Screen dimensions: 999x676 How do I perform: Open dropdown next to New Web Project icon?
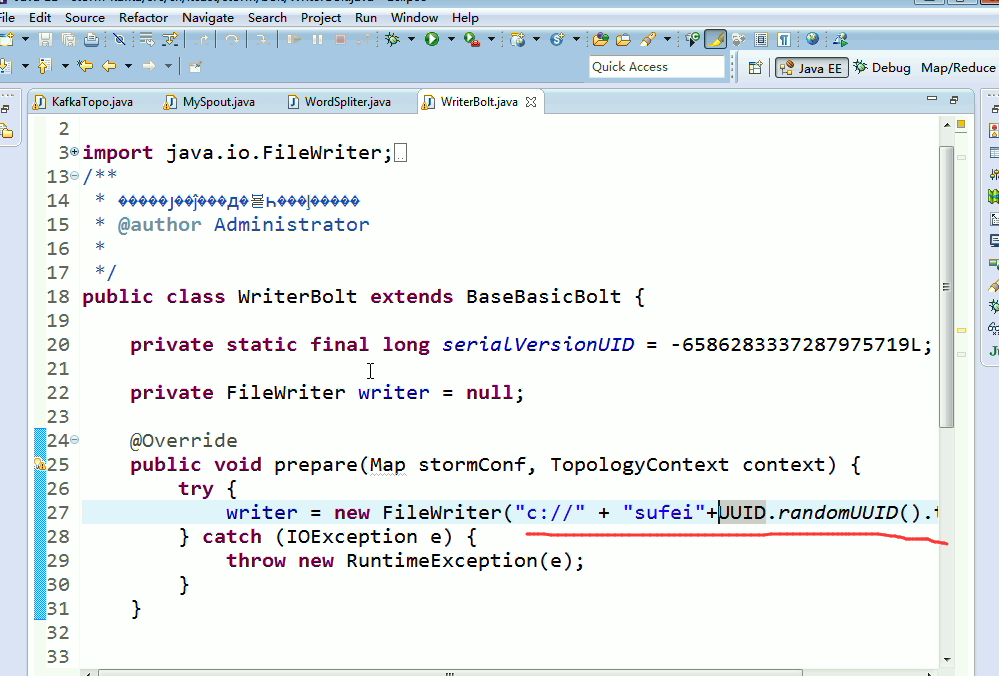point(536,40)
